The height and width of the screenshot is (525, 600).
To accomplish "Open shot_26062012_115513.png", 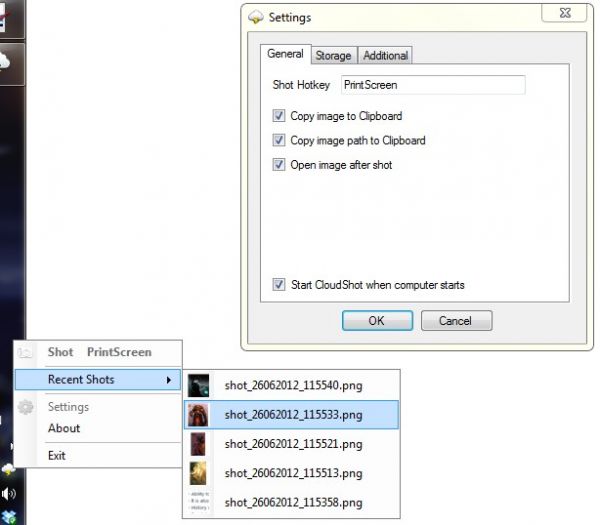I will [292, 473].
